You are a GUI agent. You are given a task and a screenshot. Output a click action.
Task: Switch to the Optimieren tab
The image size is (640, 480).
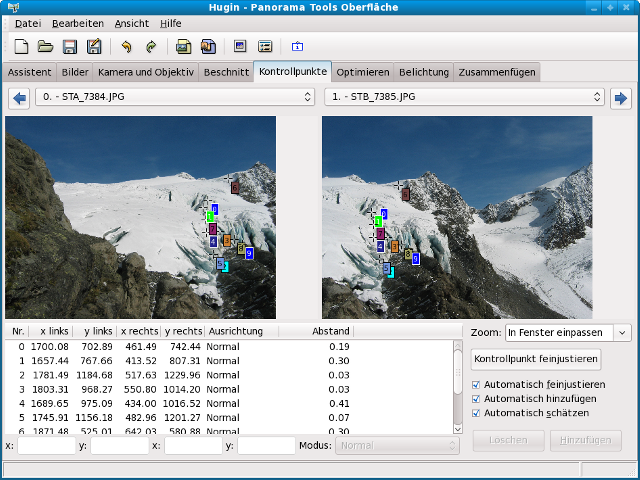(x=362, y=72)
